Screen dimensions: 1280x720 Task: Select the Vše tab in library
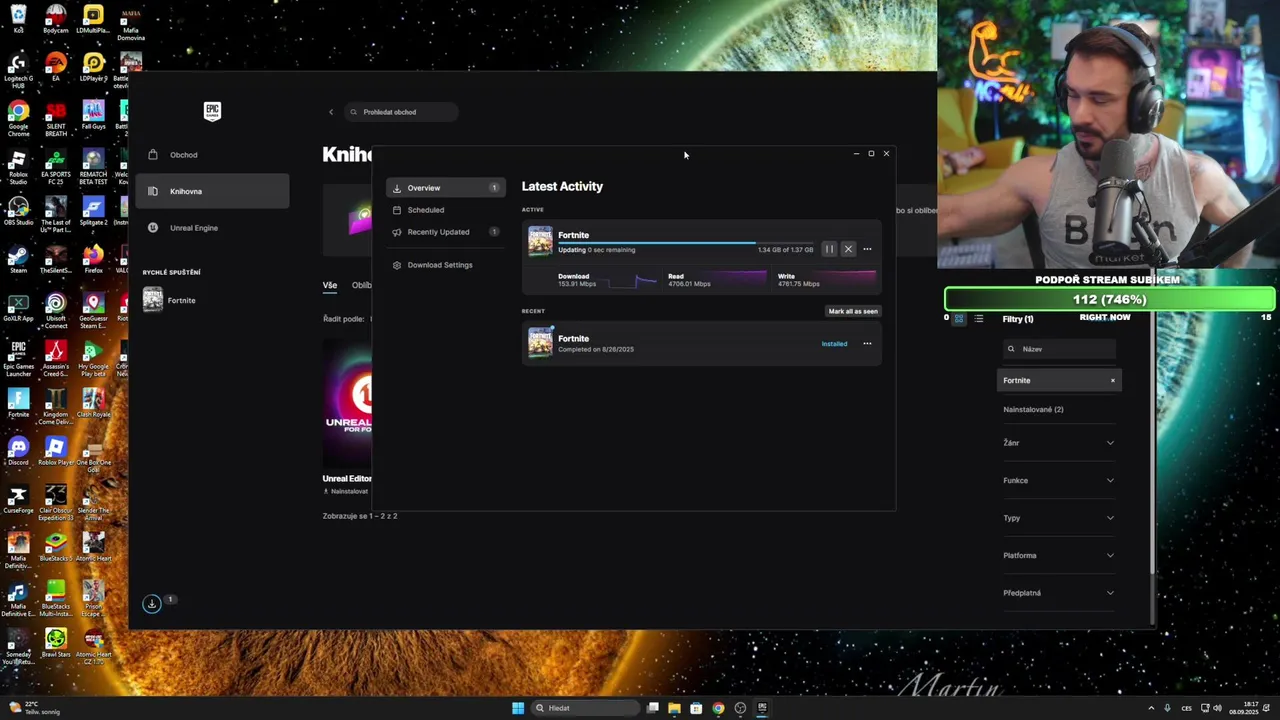click(330, 286)
